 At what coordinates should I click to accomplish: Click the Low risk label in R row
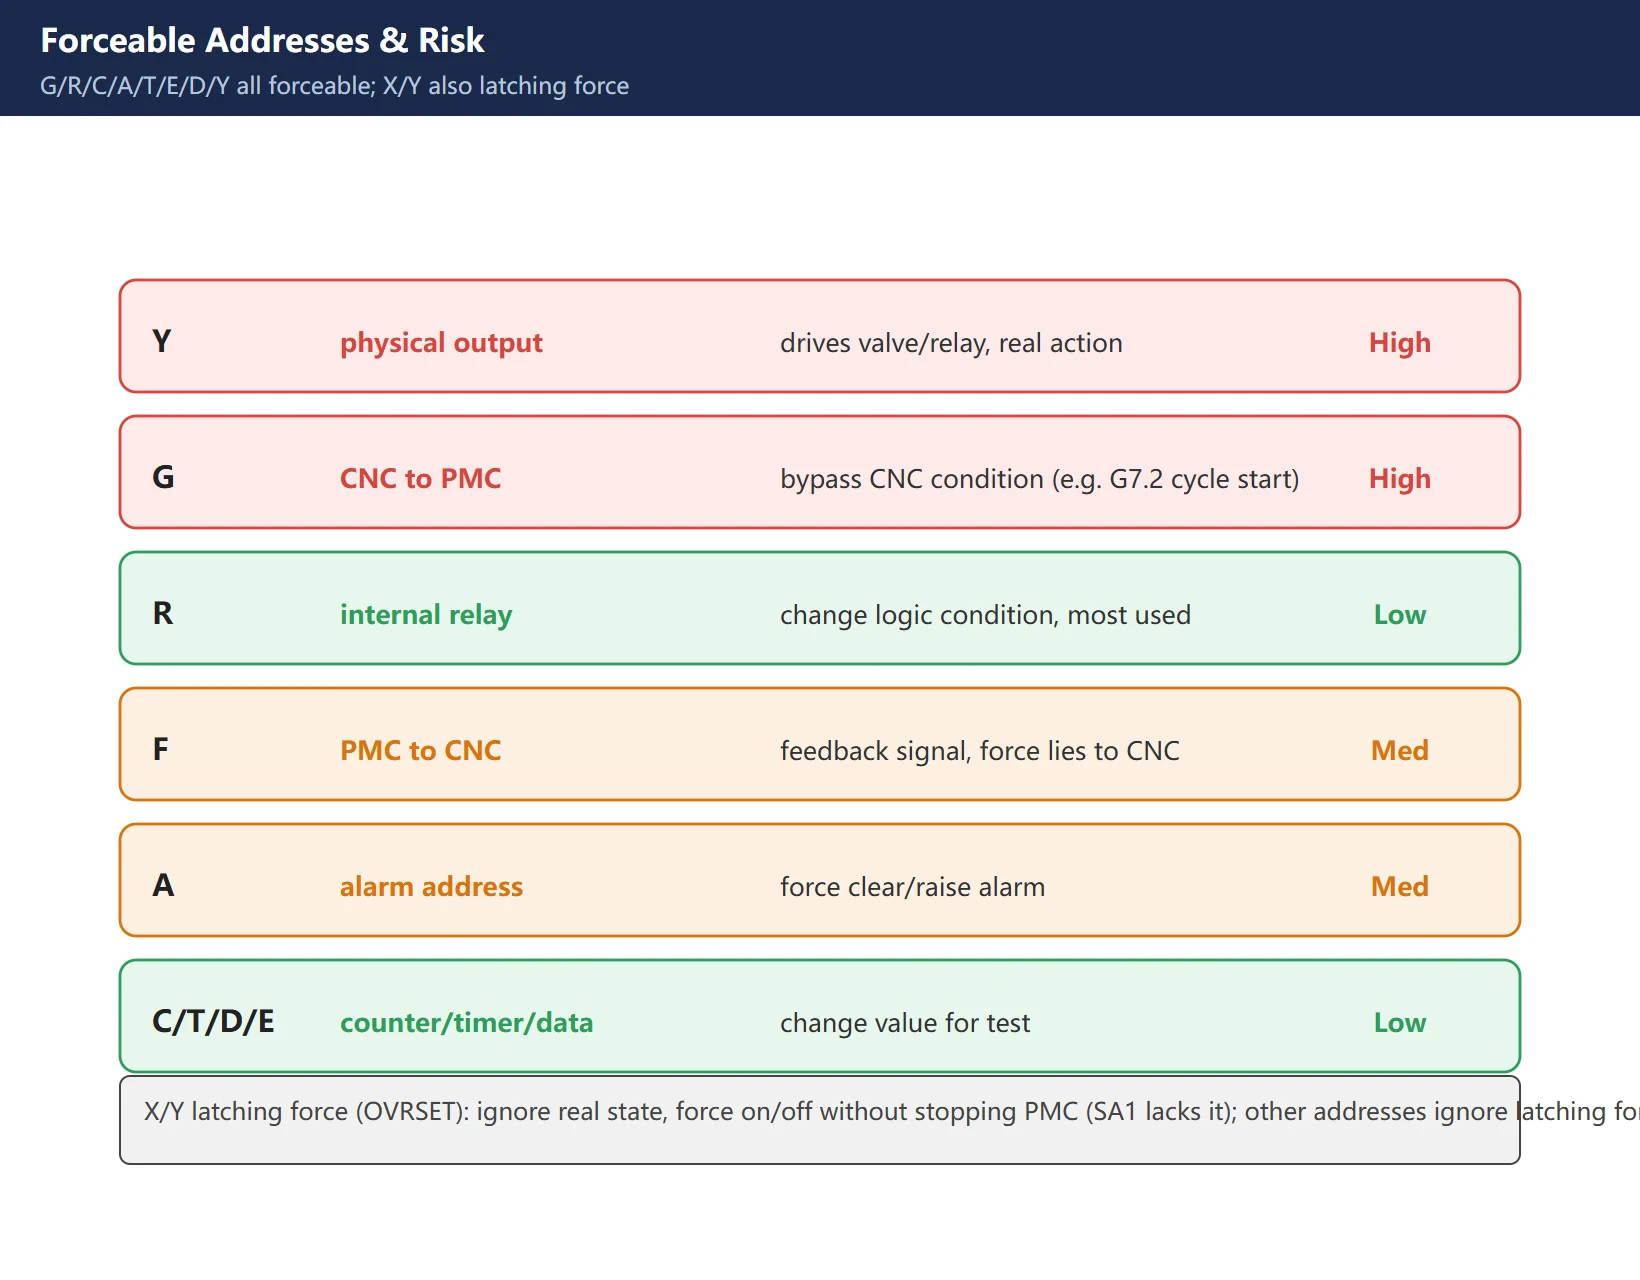pos(1400,615)
